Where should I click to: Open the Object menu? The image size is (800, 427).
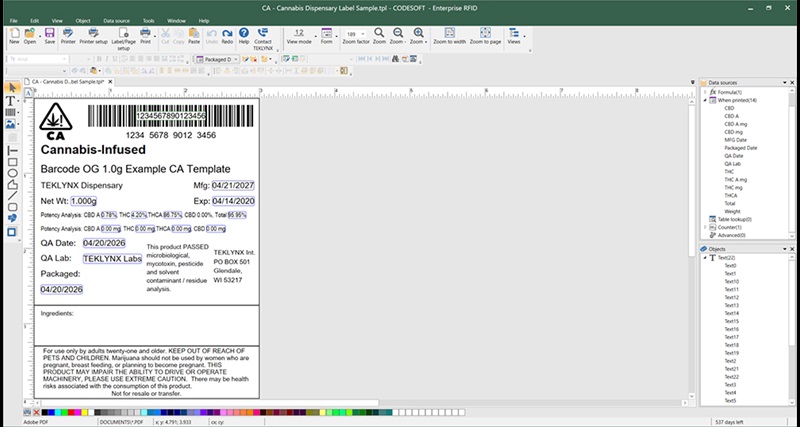coord(83,21)
